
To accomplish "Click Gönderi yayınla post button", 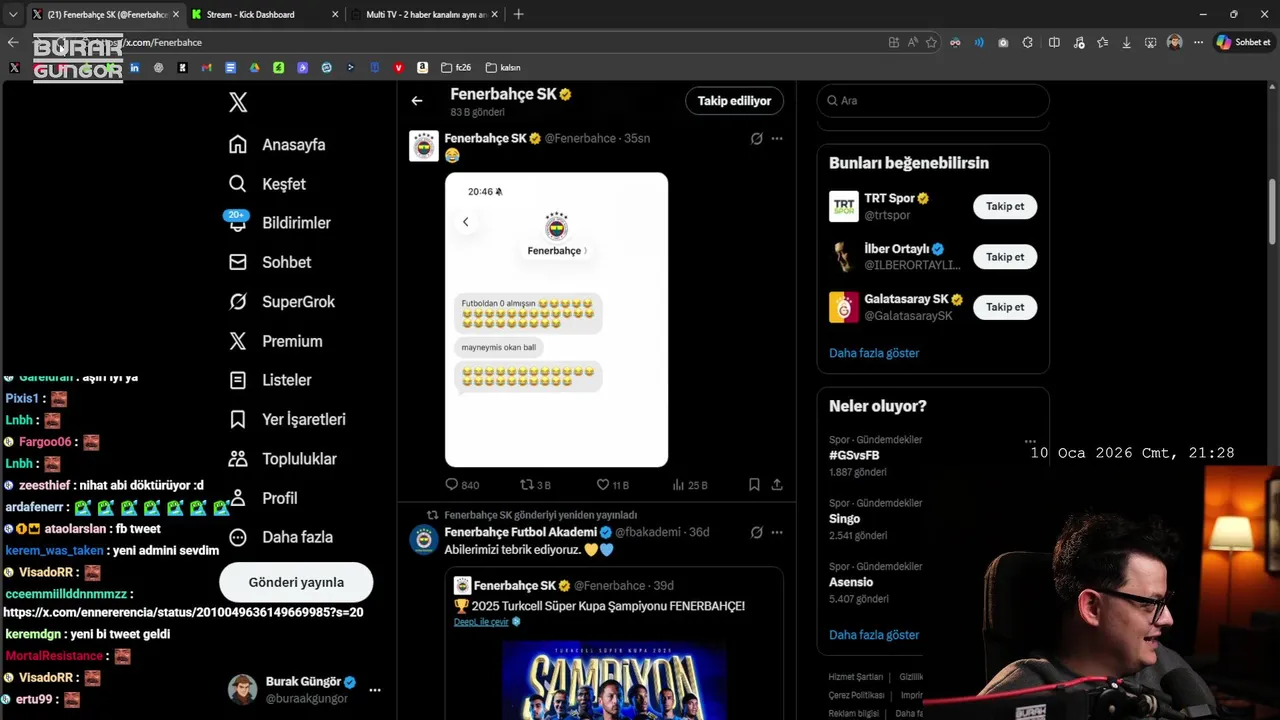I will [296, 582].
